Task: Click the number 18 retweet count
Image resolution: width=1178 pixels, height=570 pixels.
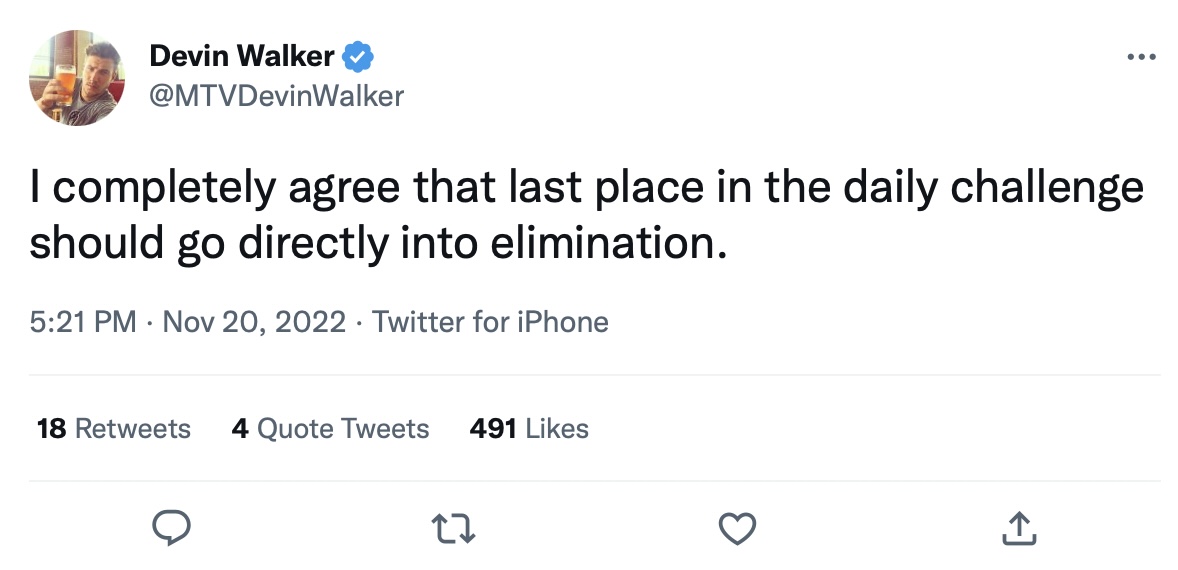Action: 51,429
